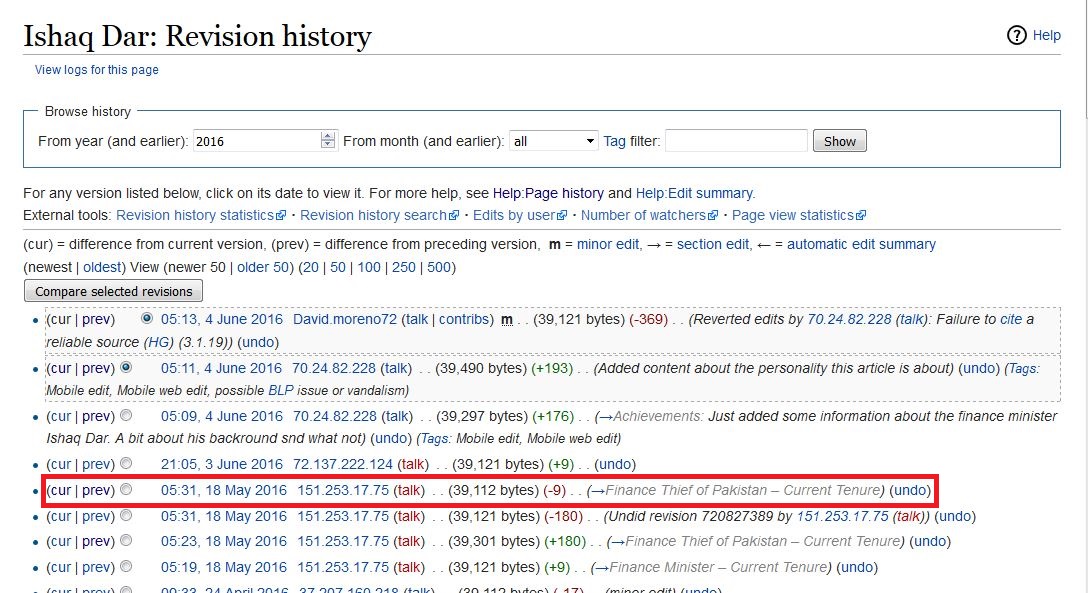The height and width of the screenshot is (593, 1088).
Task: Increase year using the stepper arrows
Action: point(328,137)
